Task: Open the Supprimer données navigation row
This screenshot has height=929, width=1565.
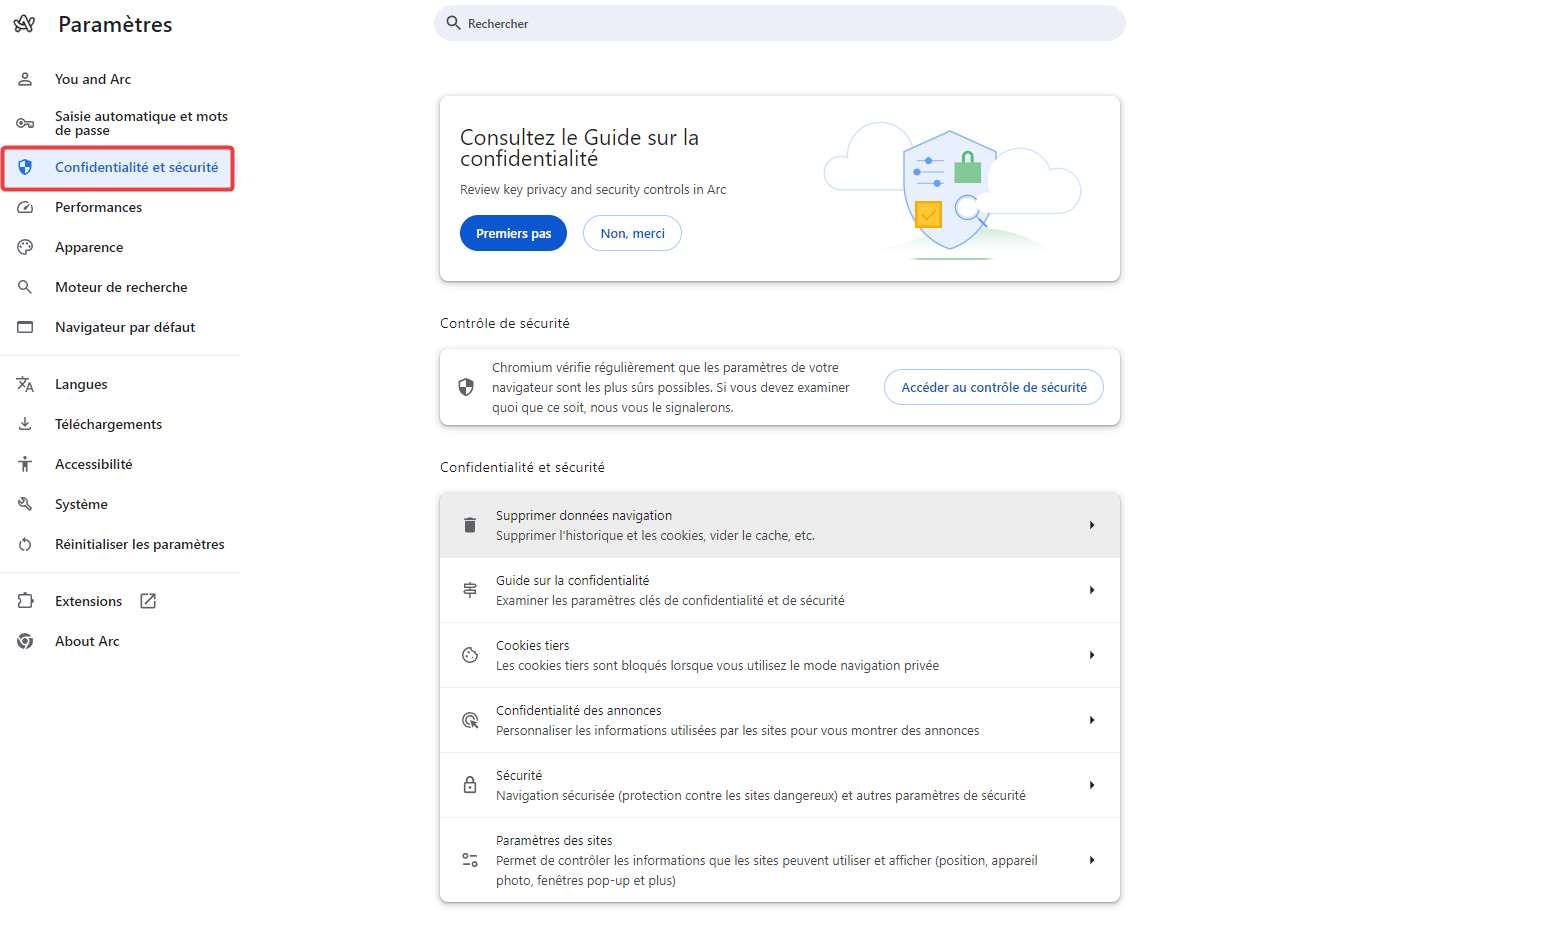Action: tap(780, 525)
